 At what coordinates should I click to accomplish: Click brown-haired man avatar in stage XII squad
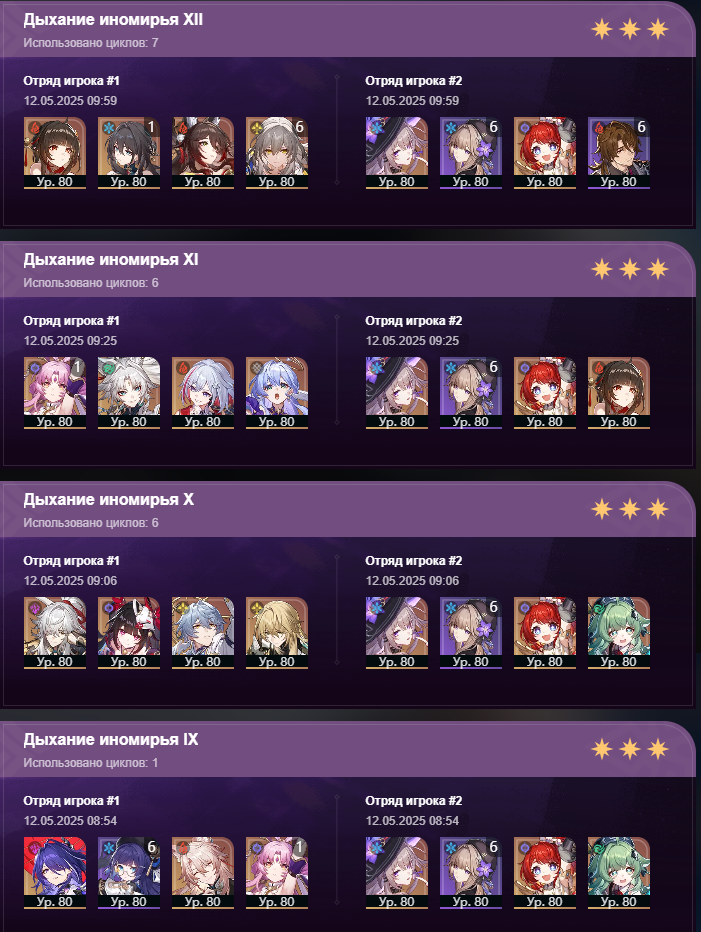[618, 153]
